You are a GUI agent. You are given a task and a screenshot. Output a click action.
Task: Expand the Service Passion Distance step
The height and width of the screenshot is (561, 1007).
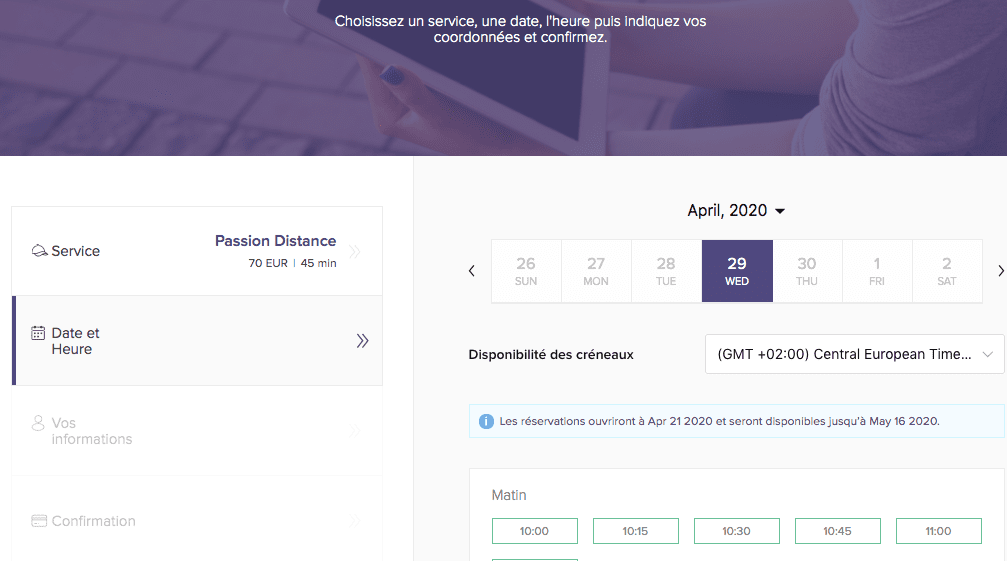197,251
